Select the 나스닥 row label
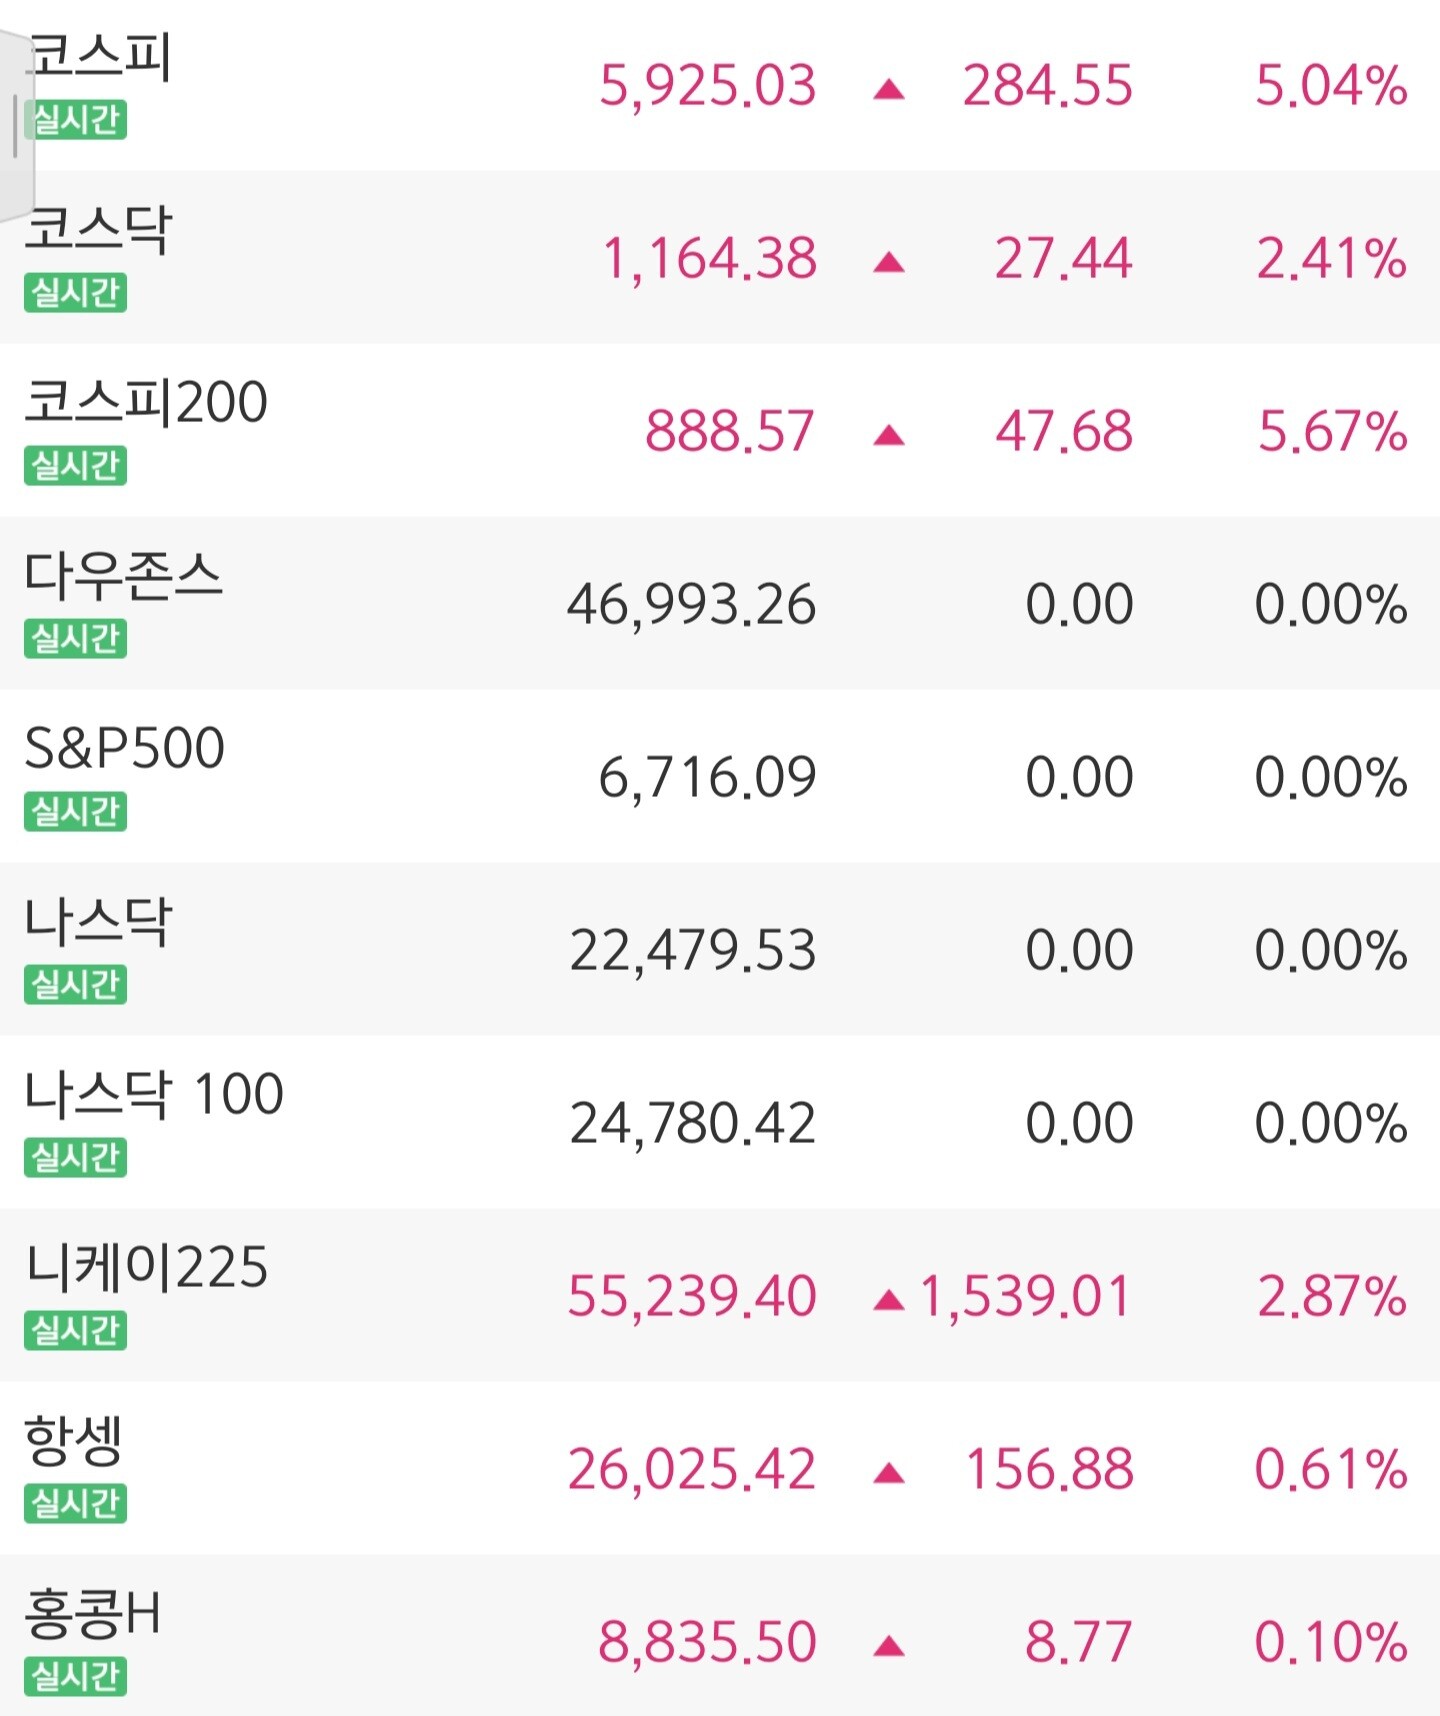1440x1716 pixels. tap(98, 921)
